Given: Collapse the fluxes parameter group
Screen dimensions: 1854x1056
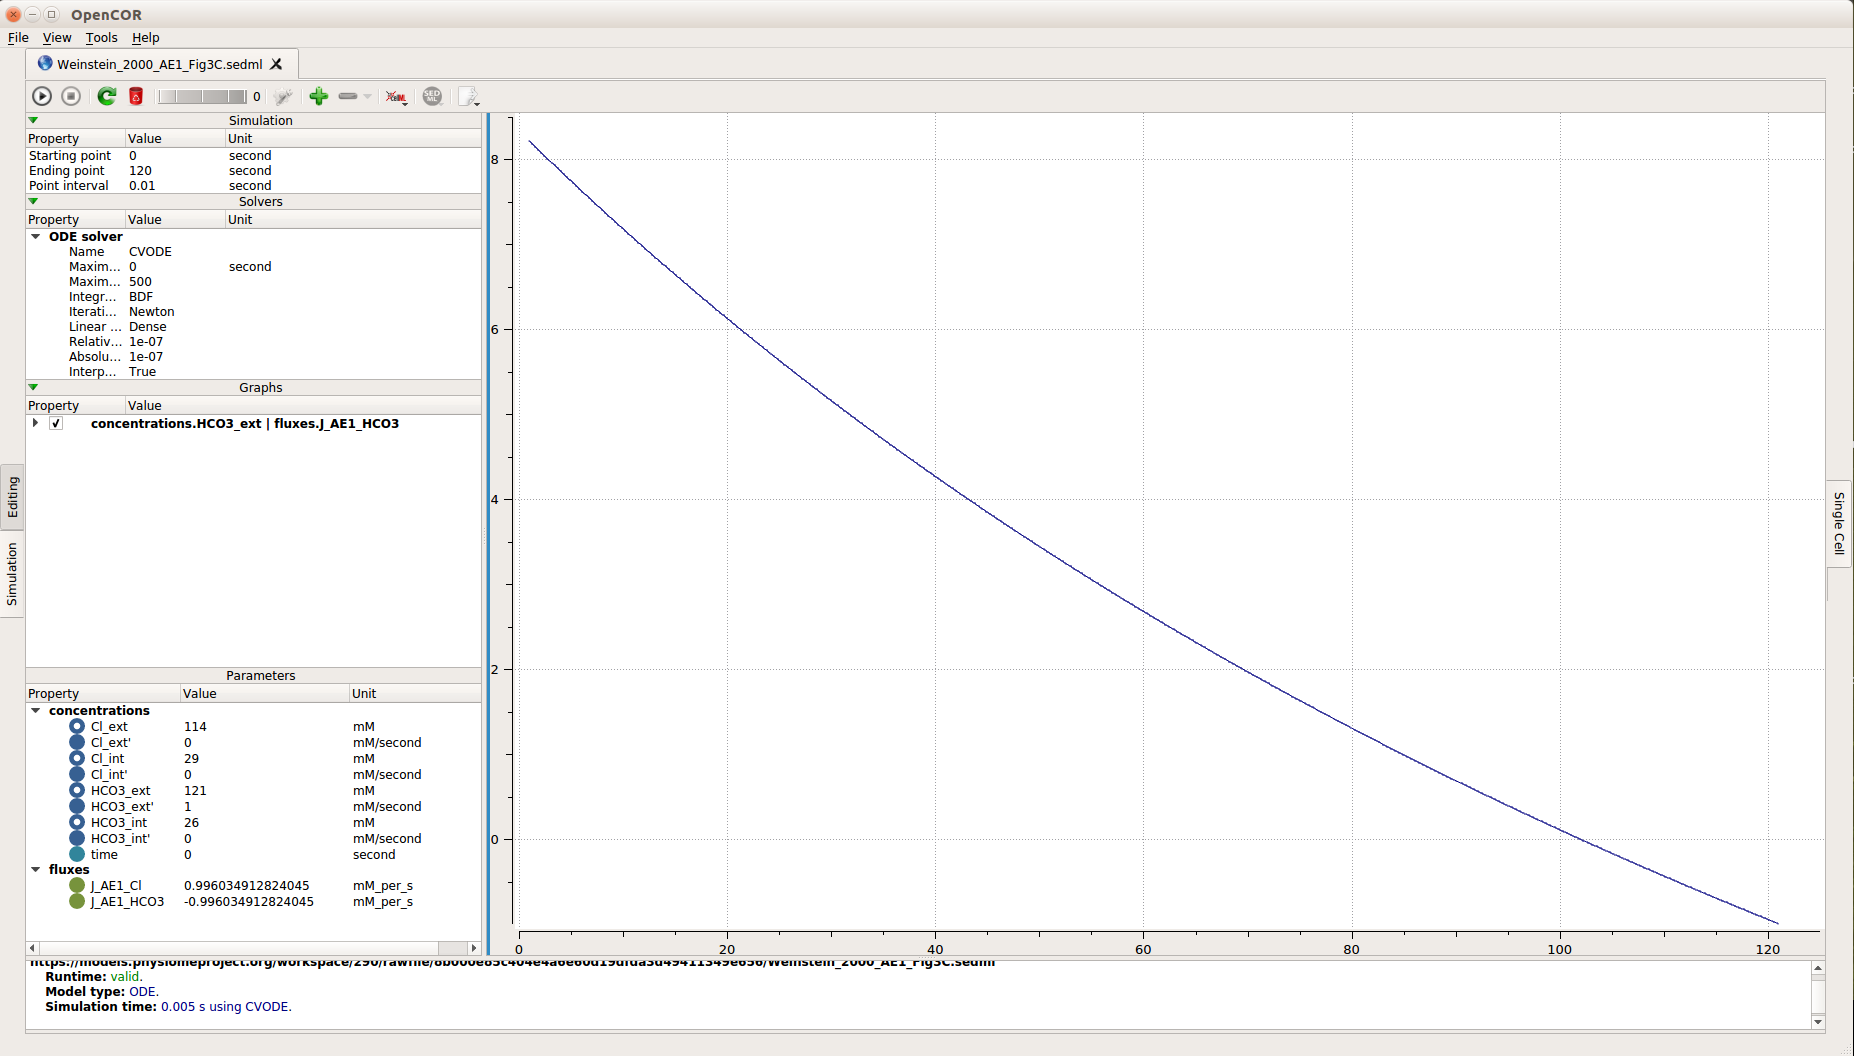Looking at the screenshot, I should point(36,870).
